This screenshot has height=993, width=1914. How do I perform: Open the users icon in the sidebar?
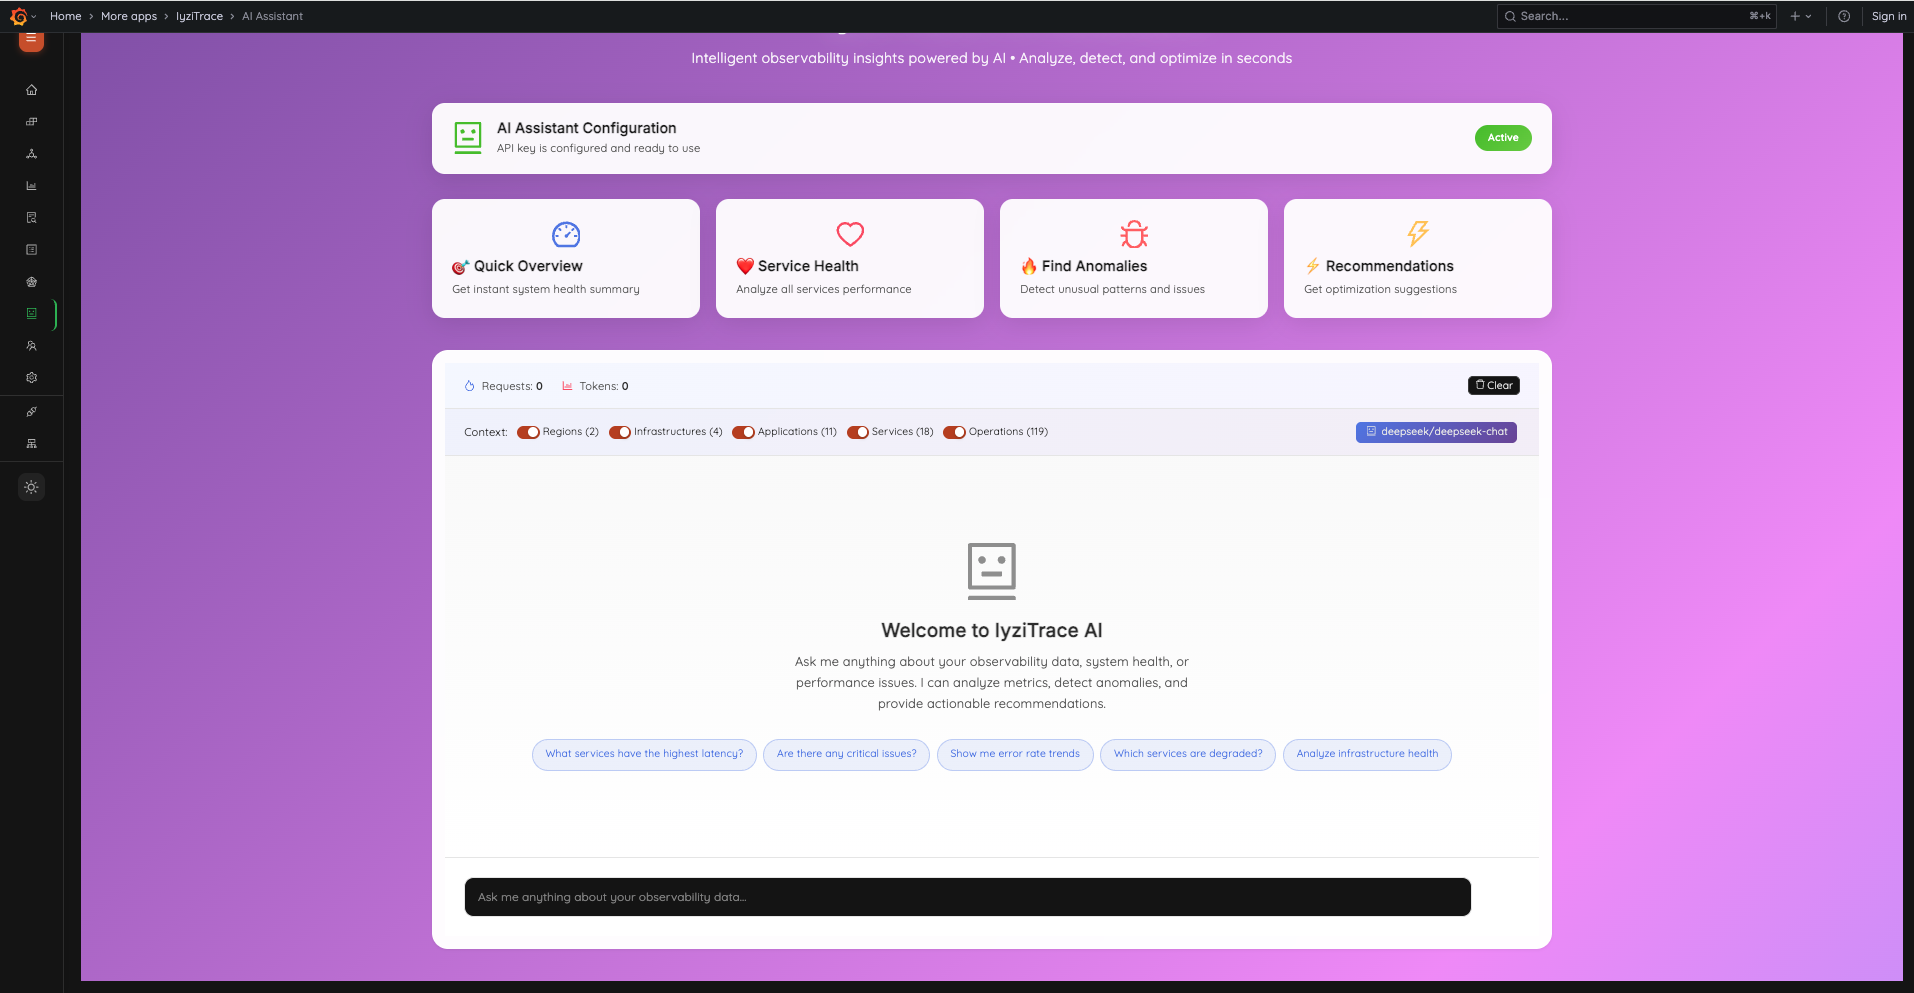[31, 346]
